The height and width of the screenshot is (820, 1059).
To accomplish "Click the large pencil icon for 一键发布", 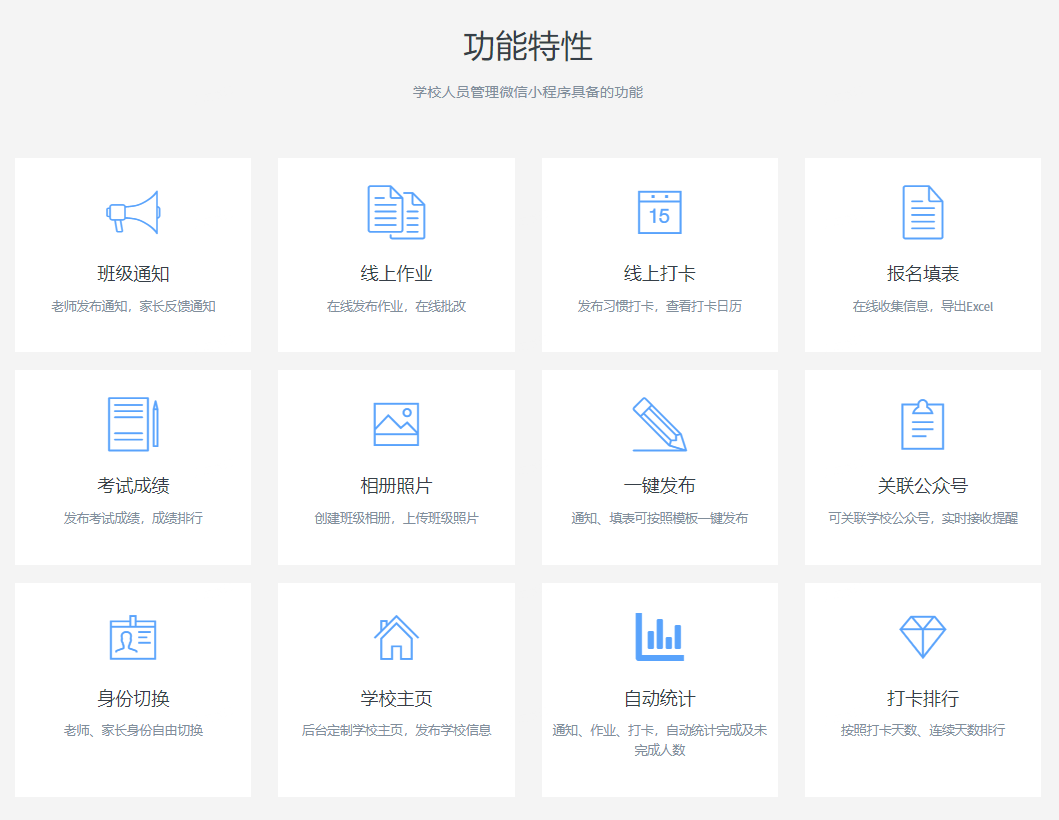I will pyautogui.click(x=659, y=424).
